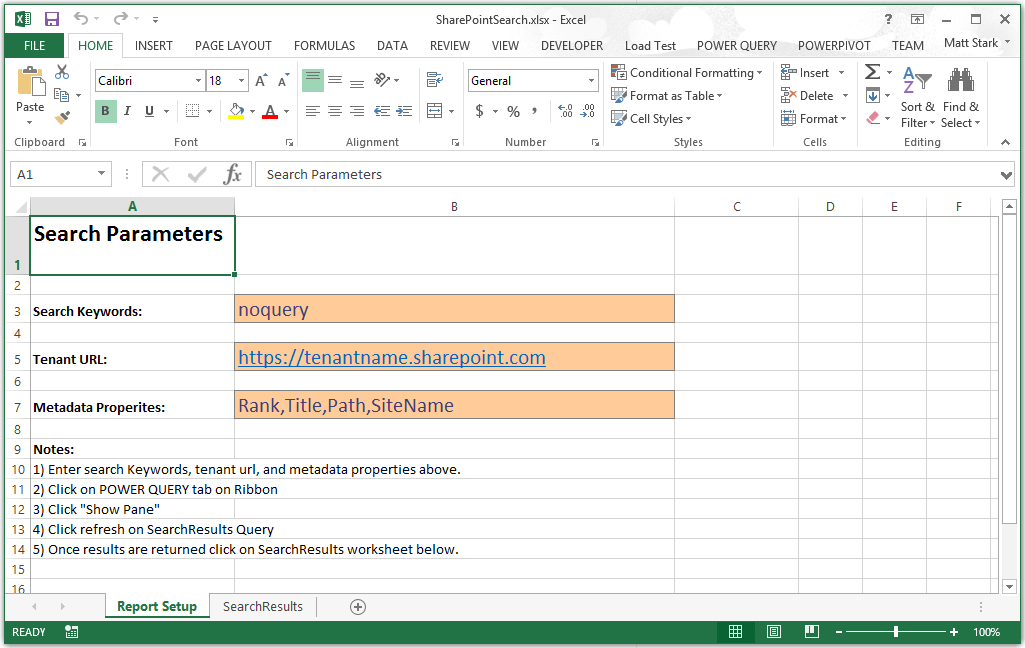The image size is (1025, 648).
Task: Click the Save icon in Quick Access Toolbar
Action: pos(51,19)
